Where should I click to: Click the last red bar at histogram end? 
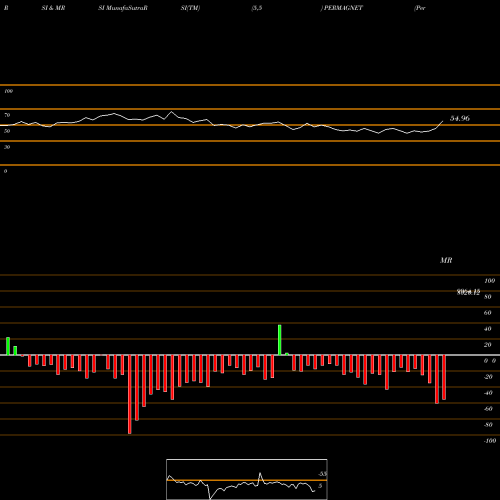tap(444, 377)
